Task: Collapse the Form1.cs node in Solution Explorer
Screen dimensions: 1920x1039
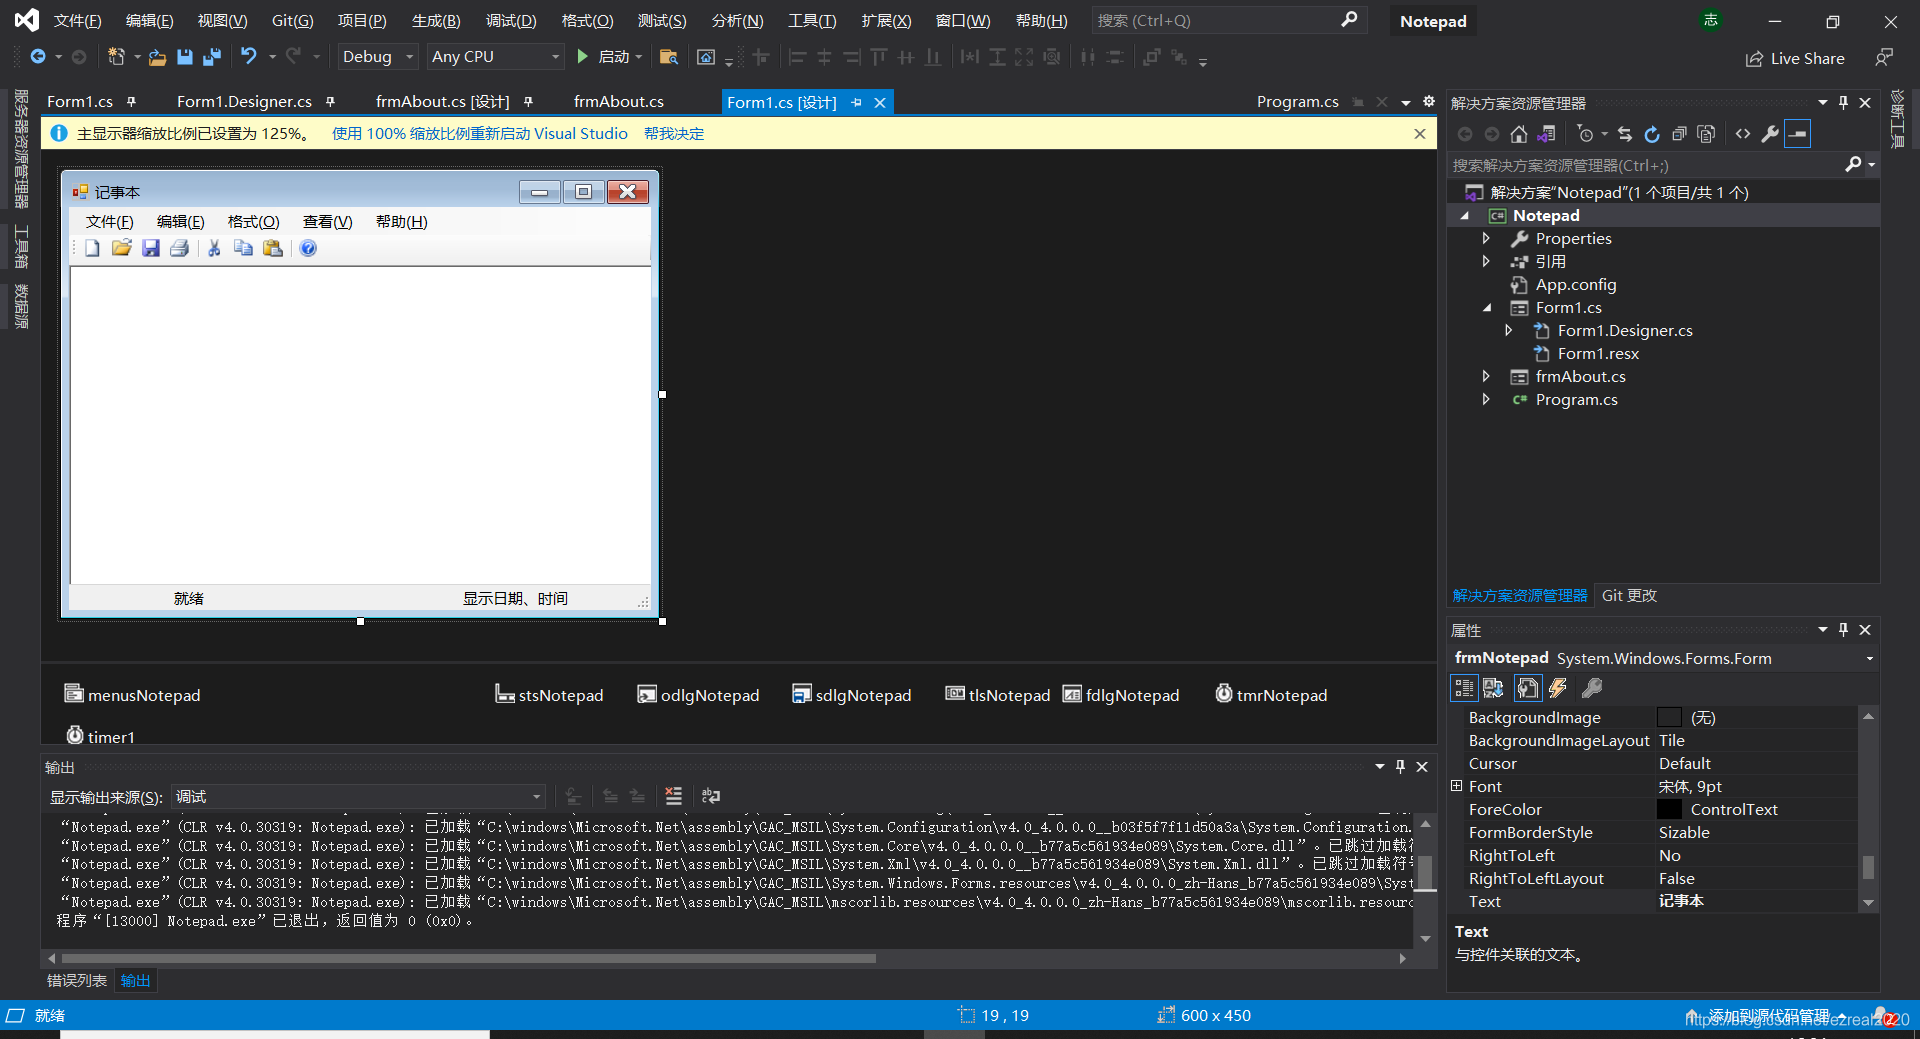Action: click(x=1486, y=308)
